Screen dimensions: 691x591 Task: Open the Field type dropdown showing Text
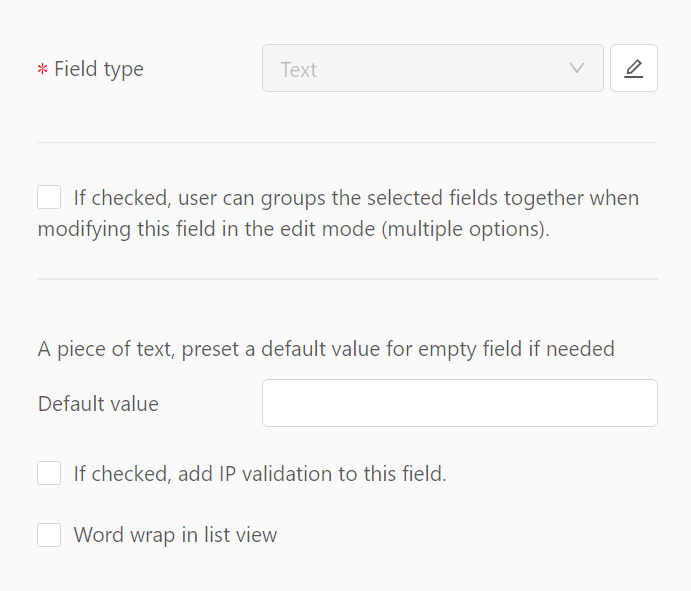point(433,68)
